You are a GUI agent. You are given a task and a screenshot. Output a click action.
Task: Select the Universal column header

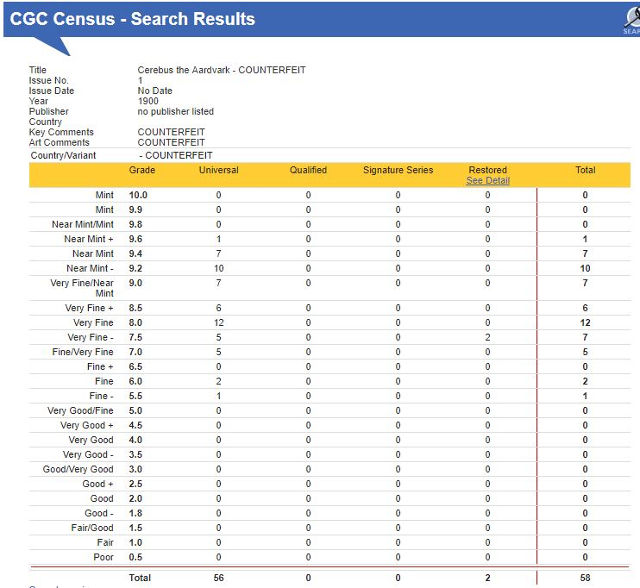(218, 170)
